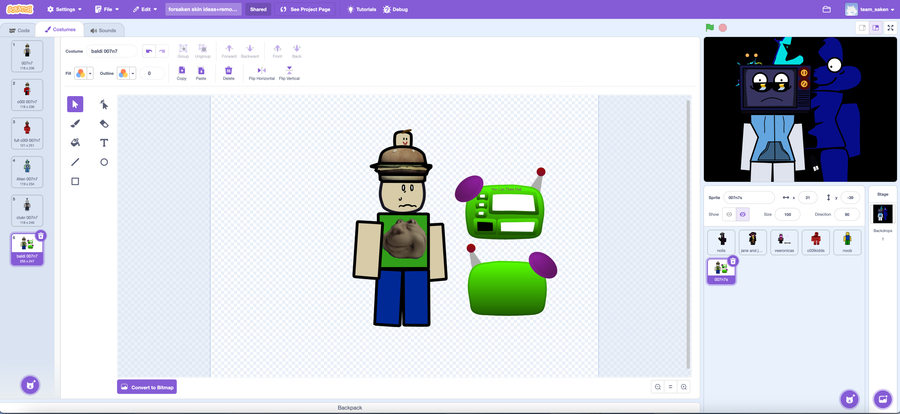Viewport: 900px width, 414px height.
Task: Click the Shared button
Action: click(258, 9)
